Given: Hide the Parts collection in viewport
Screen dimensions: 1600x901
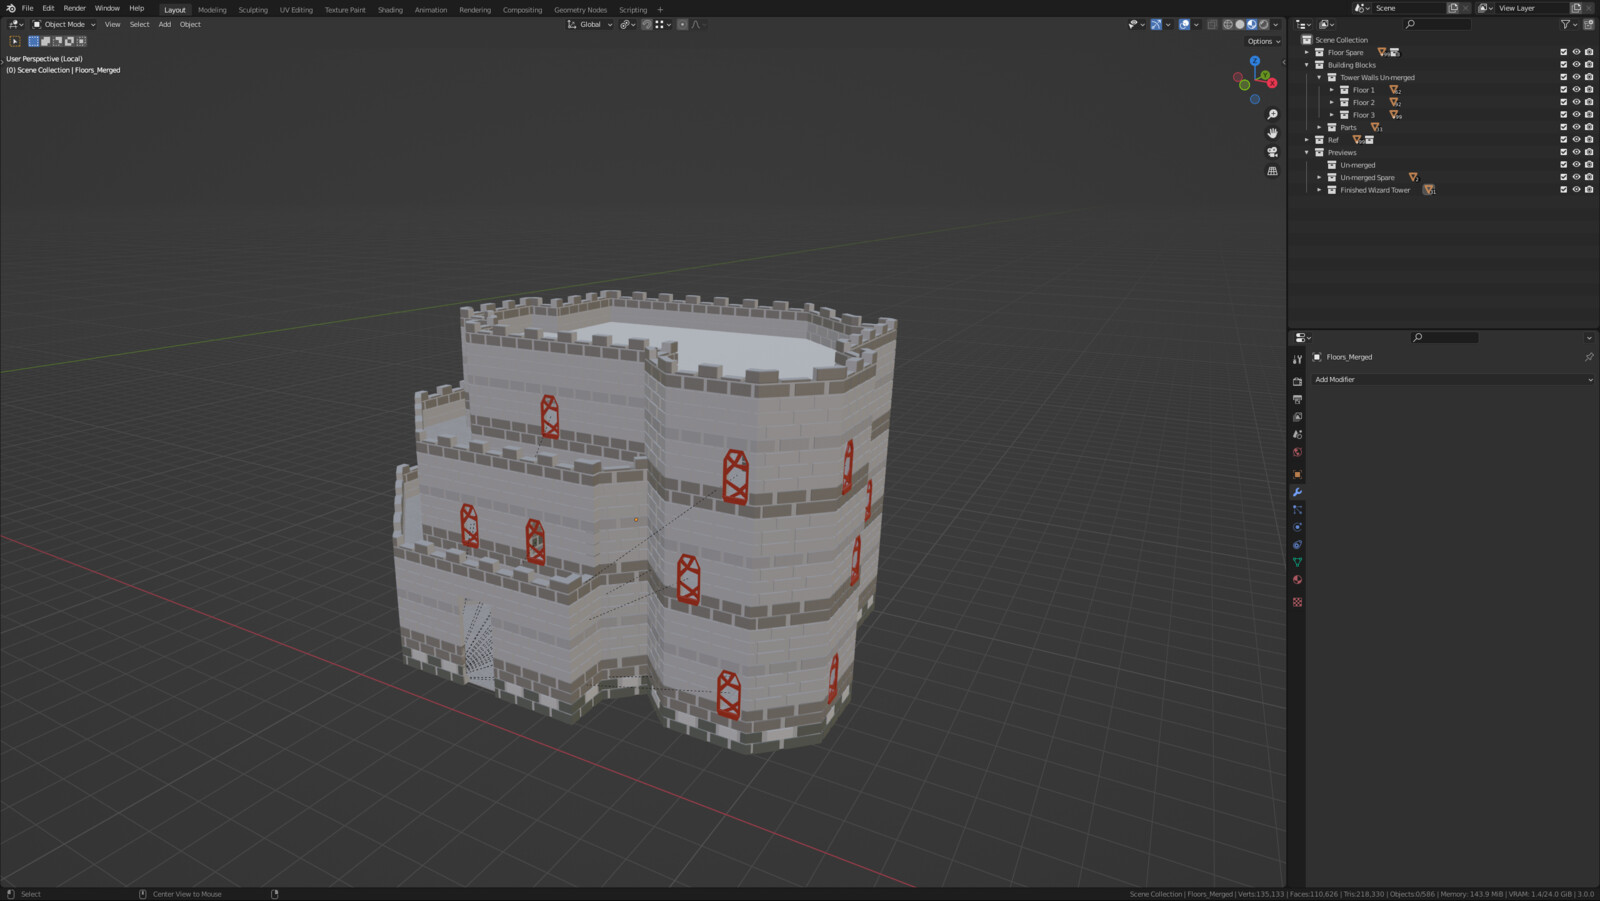Looking at the screenshot, I should pos(1576,127).
